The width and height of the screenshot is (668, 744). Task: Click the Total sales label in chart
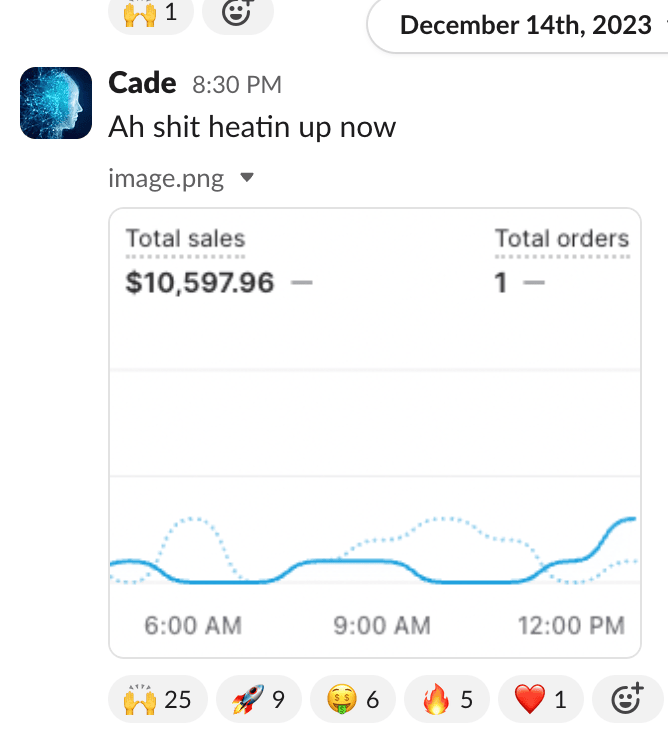pos(185,239)
